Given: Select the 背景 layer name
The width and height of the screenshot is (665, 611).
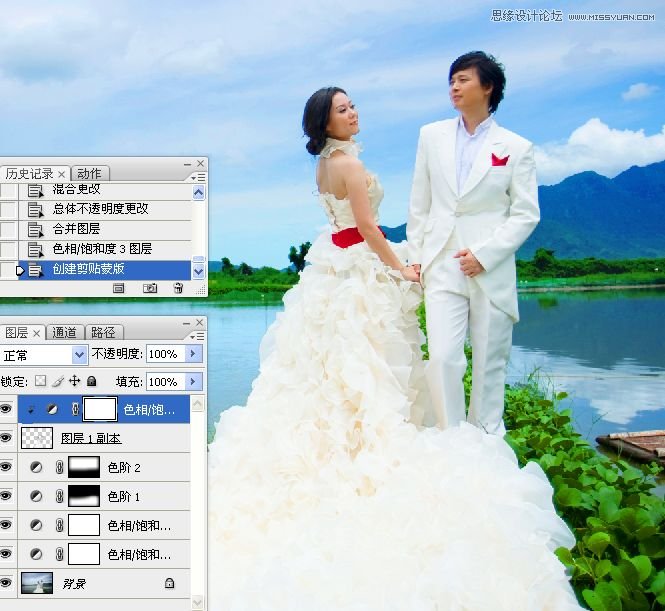Looking at the screenshot, I should tap(74, 584).
